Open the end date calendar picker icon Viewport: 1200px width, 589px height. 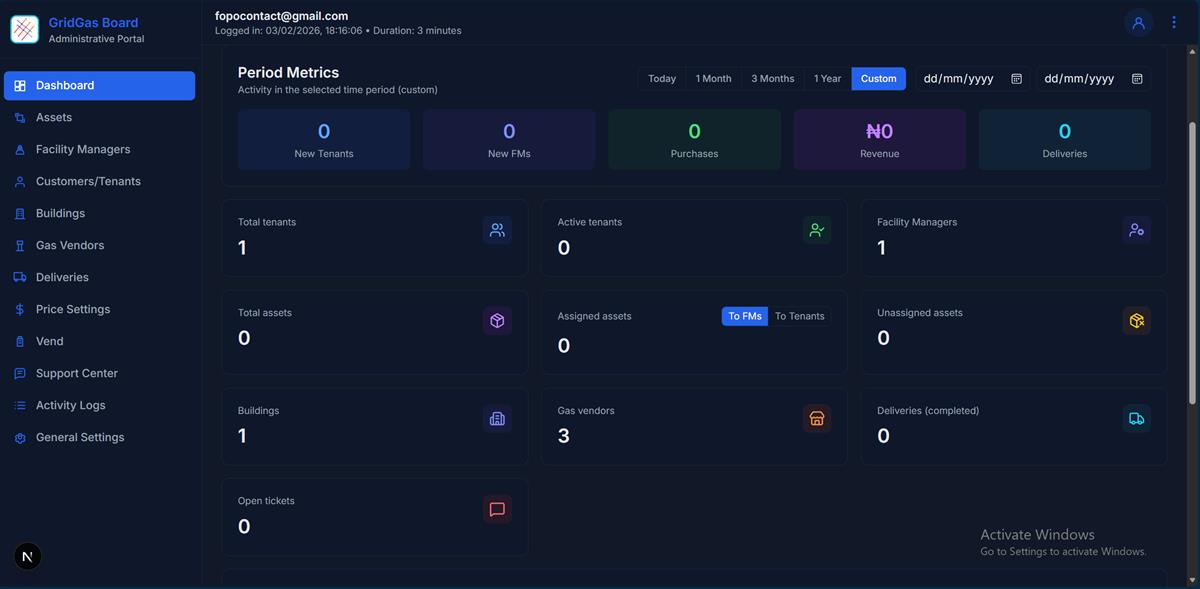pos(1137,79)
